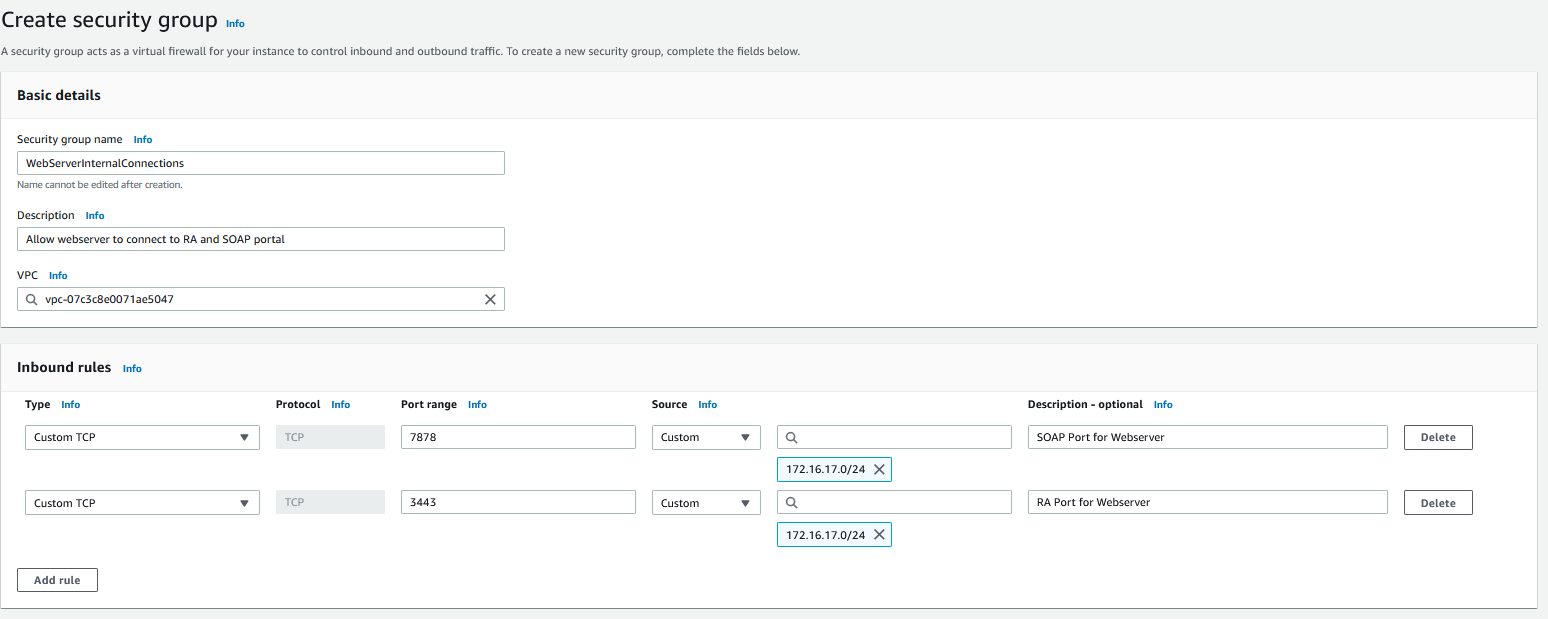The height and width of the screenshot is (619, 1548).
Task: Click port range field containing 7878
Action: pos(517,437)
